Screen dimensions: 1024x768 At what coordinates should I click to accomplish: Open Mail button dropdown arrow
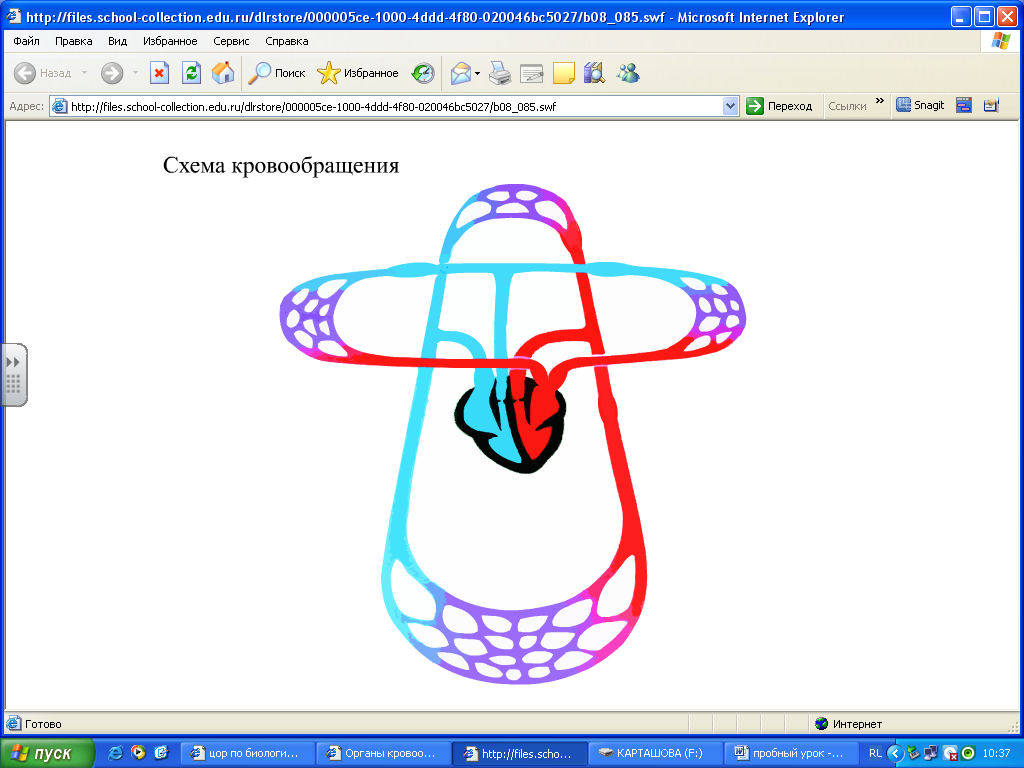[x=477, y=73]
